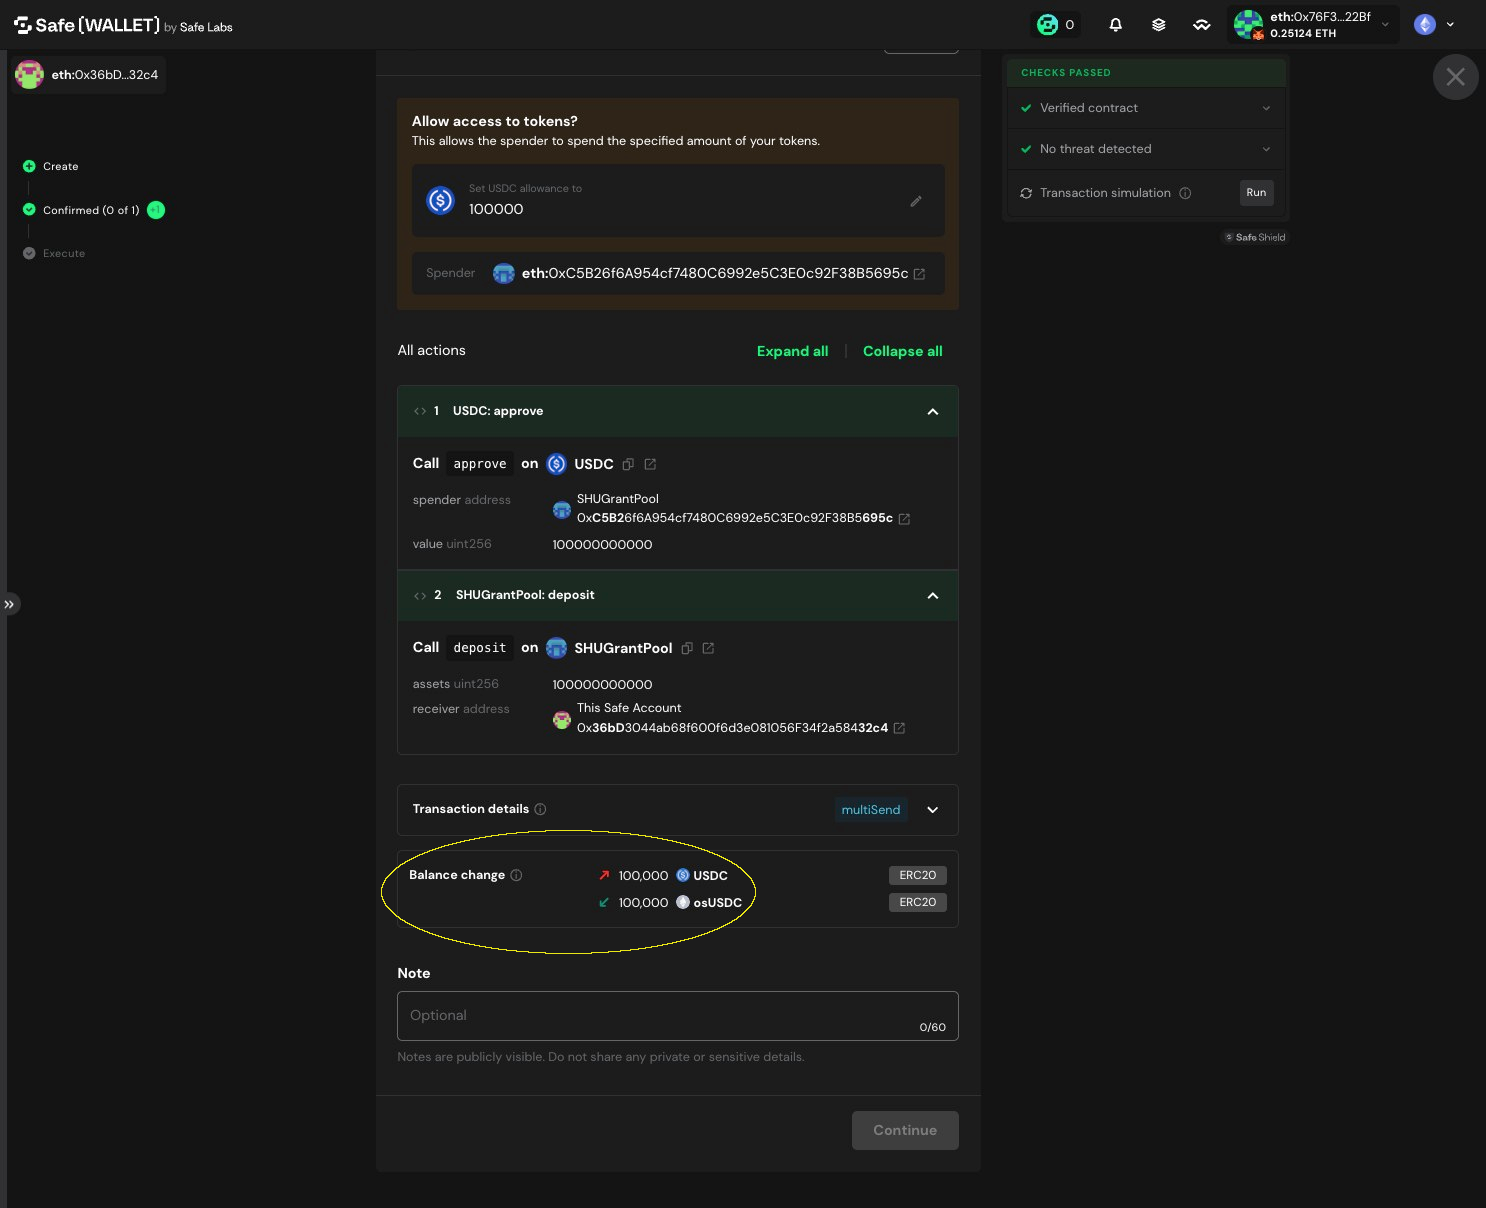The image size is (1486, 1208).
Task: Focus the optional Note input field
Action: point(678,1016)
